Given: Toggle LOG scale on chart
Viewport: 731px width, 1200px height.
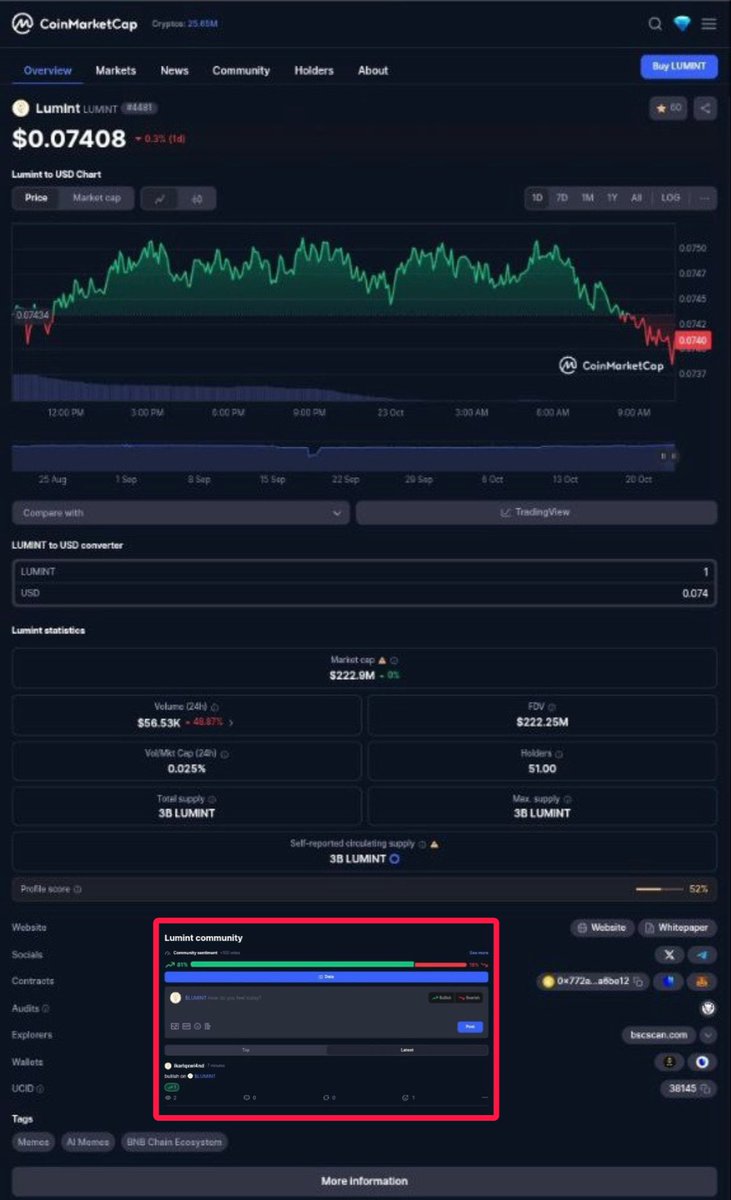Looking at the screenshot, I should pos(671,198).
